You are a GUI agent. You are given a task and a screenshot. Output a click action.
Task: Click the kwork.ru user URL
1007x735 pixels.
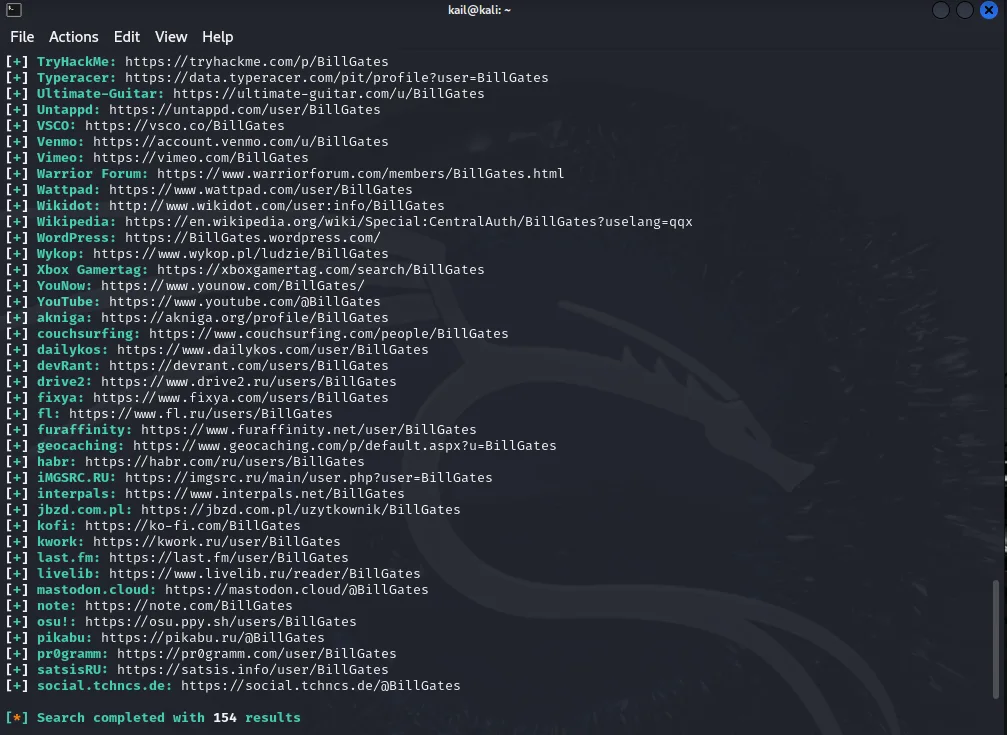216,542
